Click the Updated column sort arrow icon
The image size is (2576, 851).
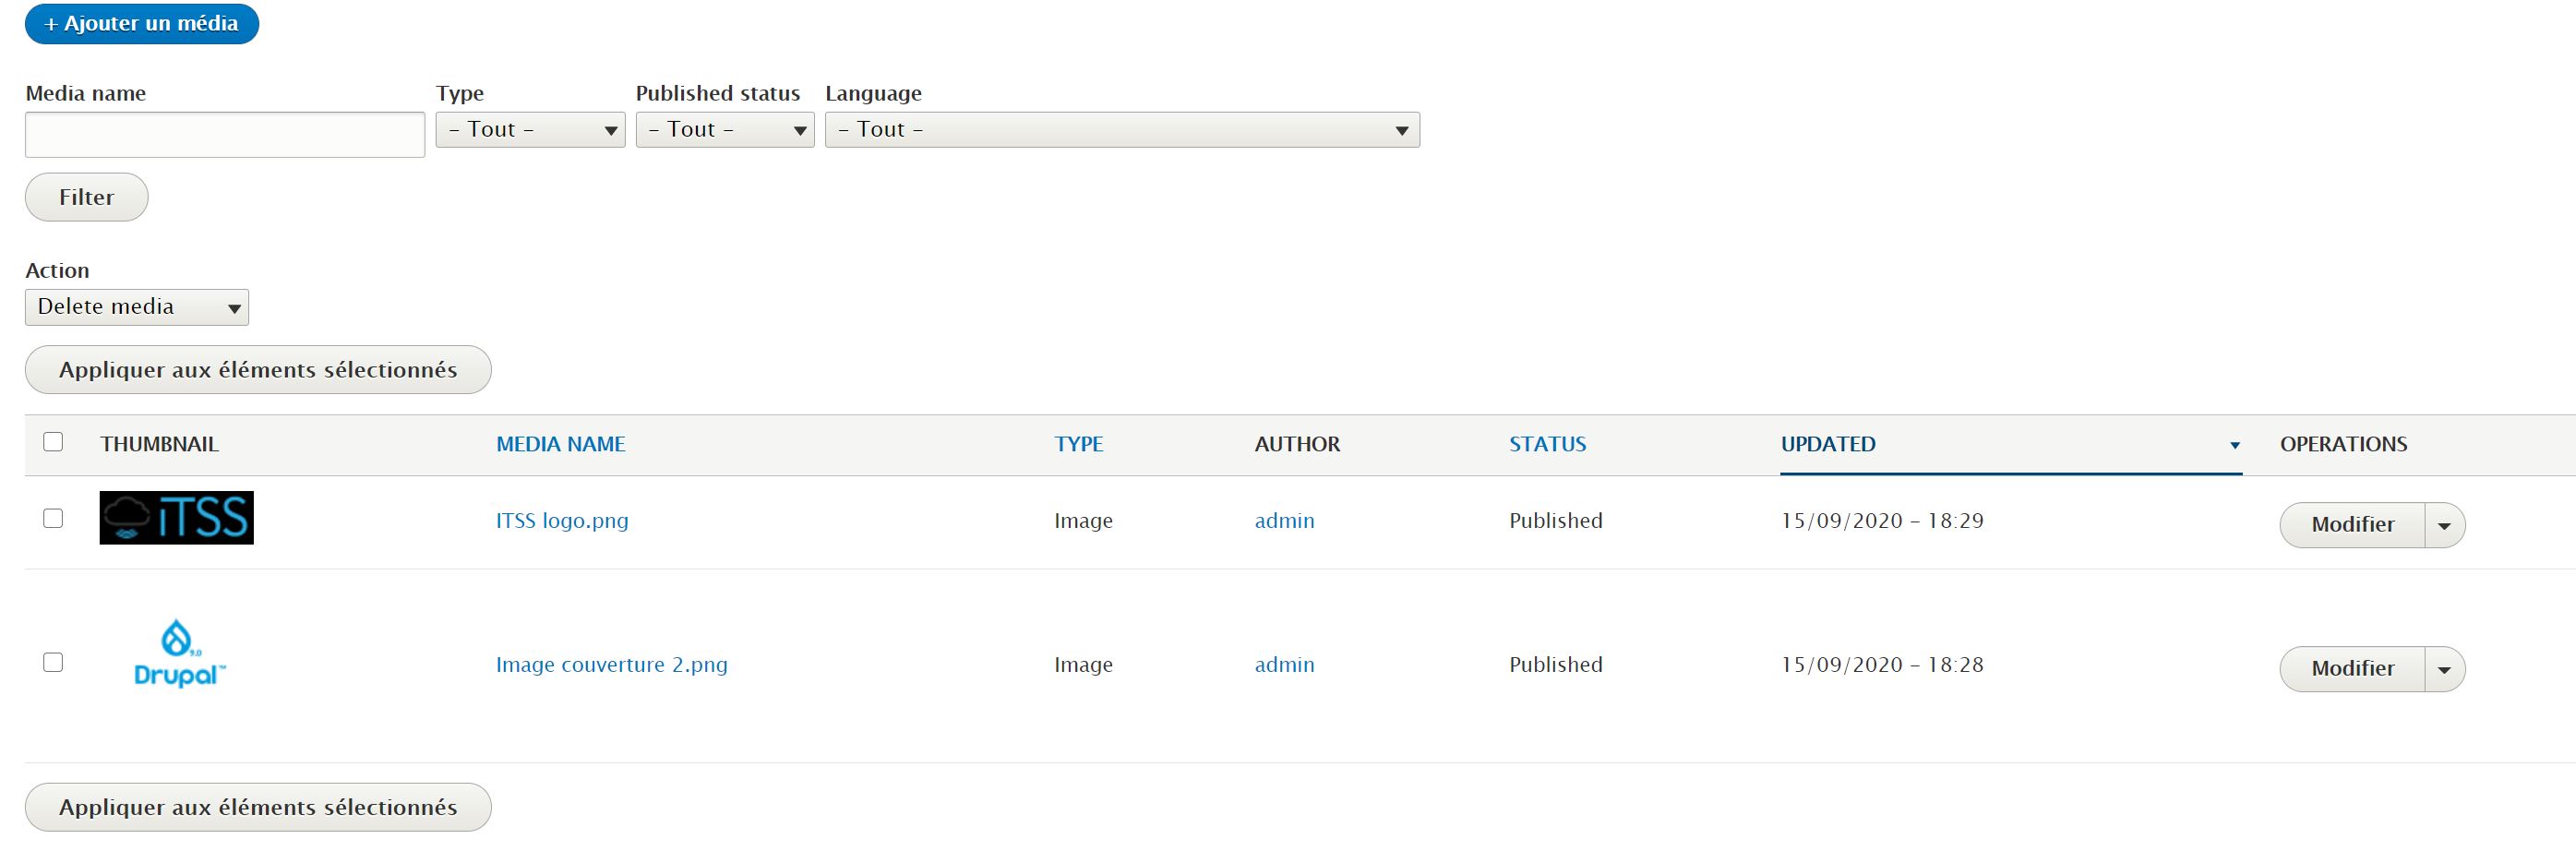2234,446
